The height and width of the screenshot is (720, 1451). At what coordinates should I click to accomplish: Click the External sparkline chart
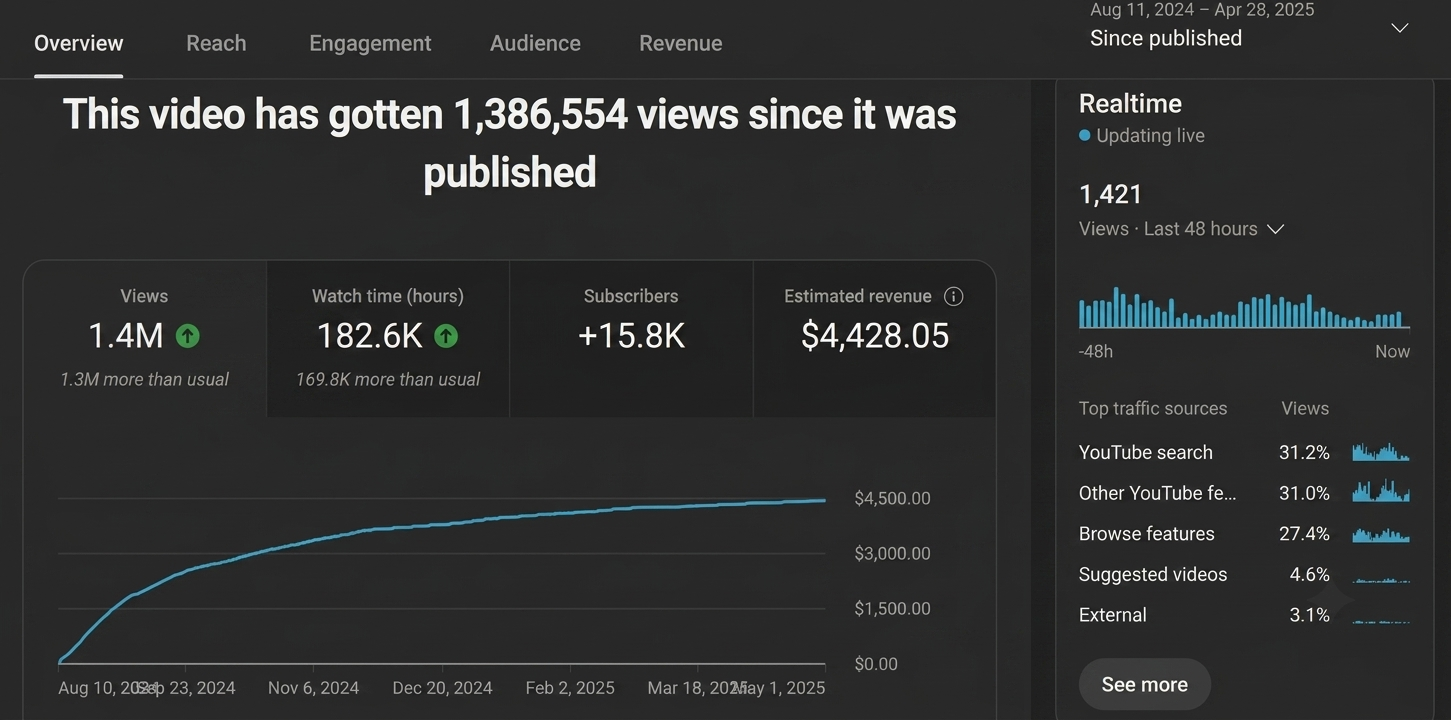click(1381, 620)
